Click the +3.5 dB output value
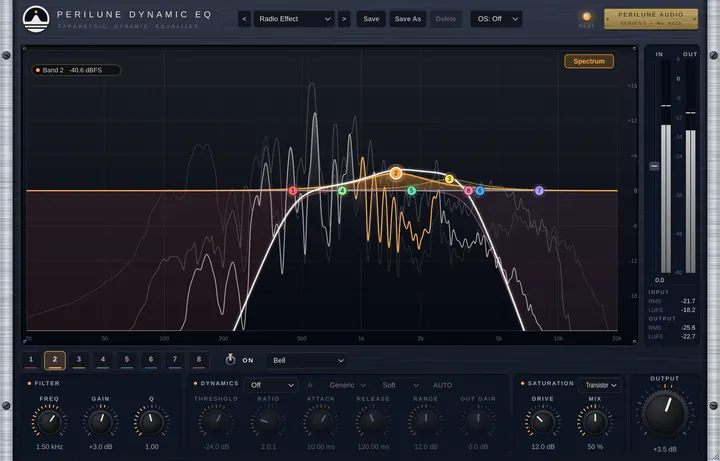The image size is (720, 461). 664,450
